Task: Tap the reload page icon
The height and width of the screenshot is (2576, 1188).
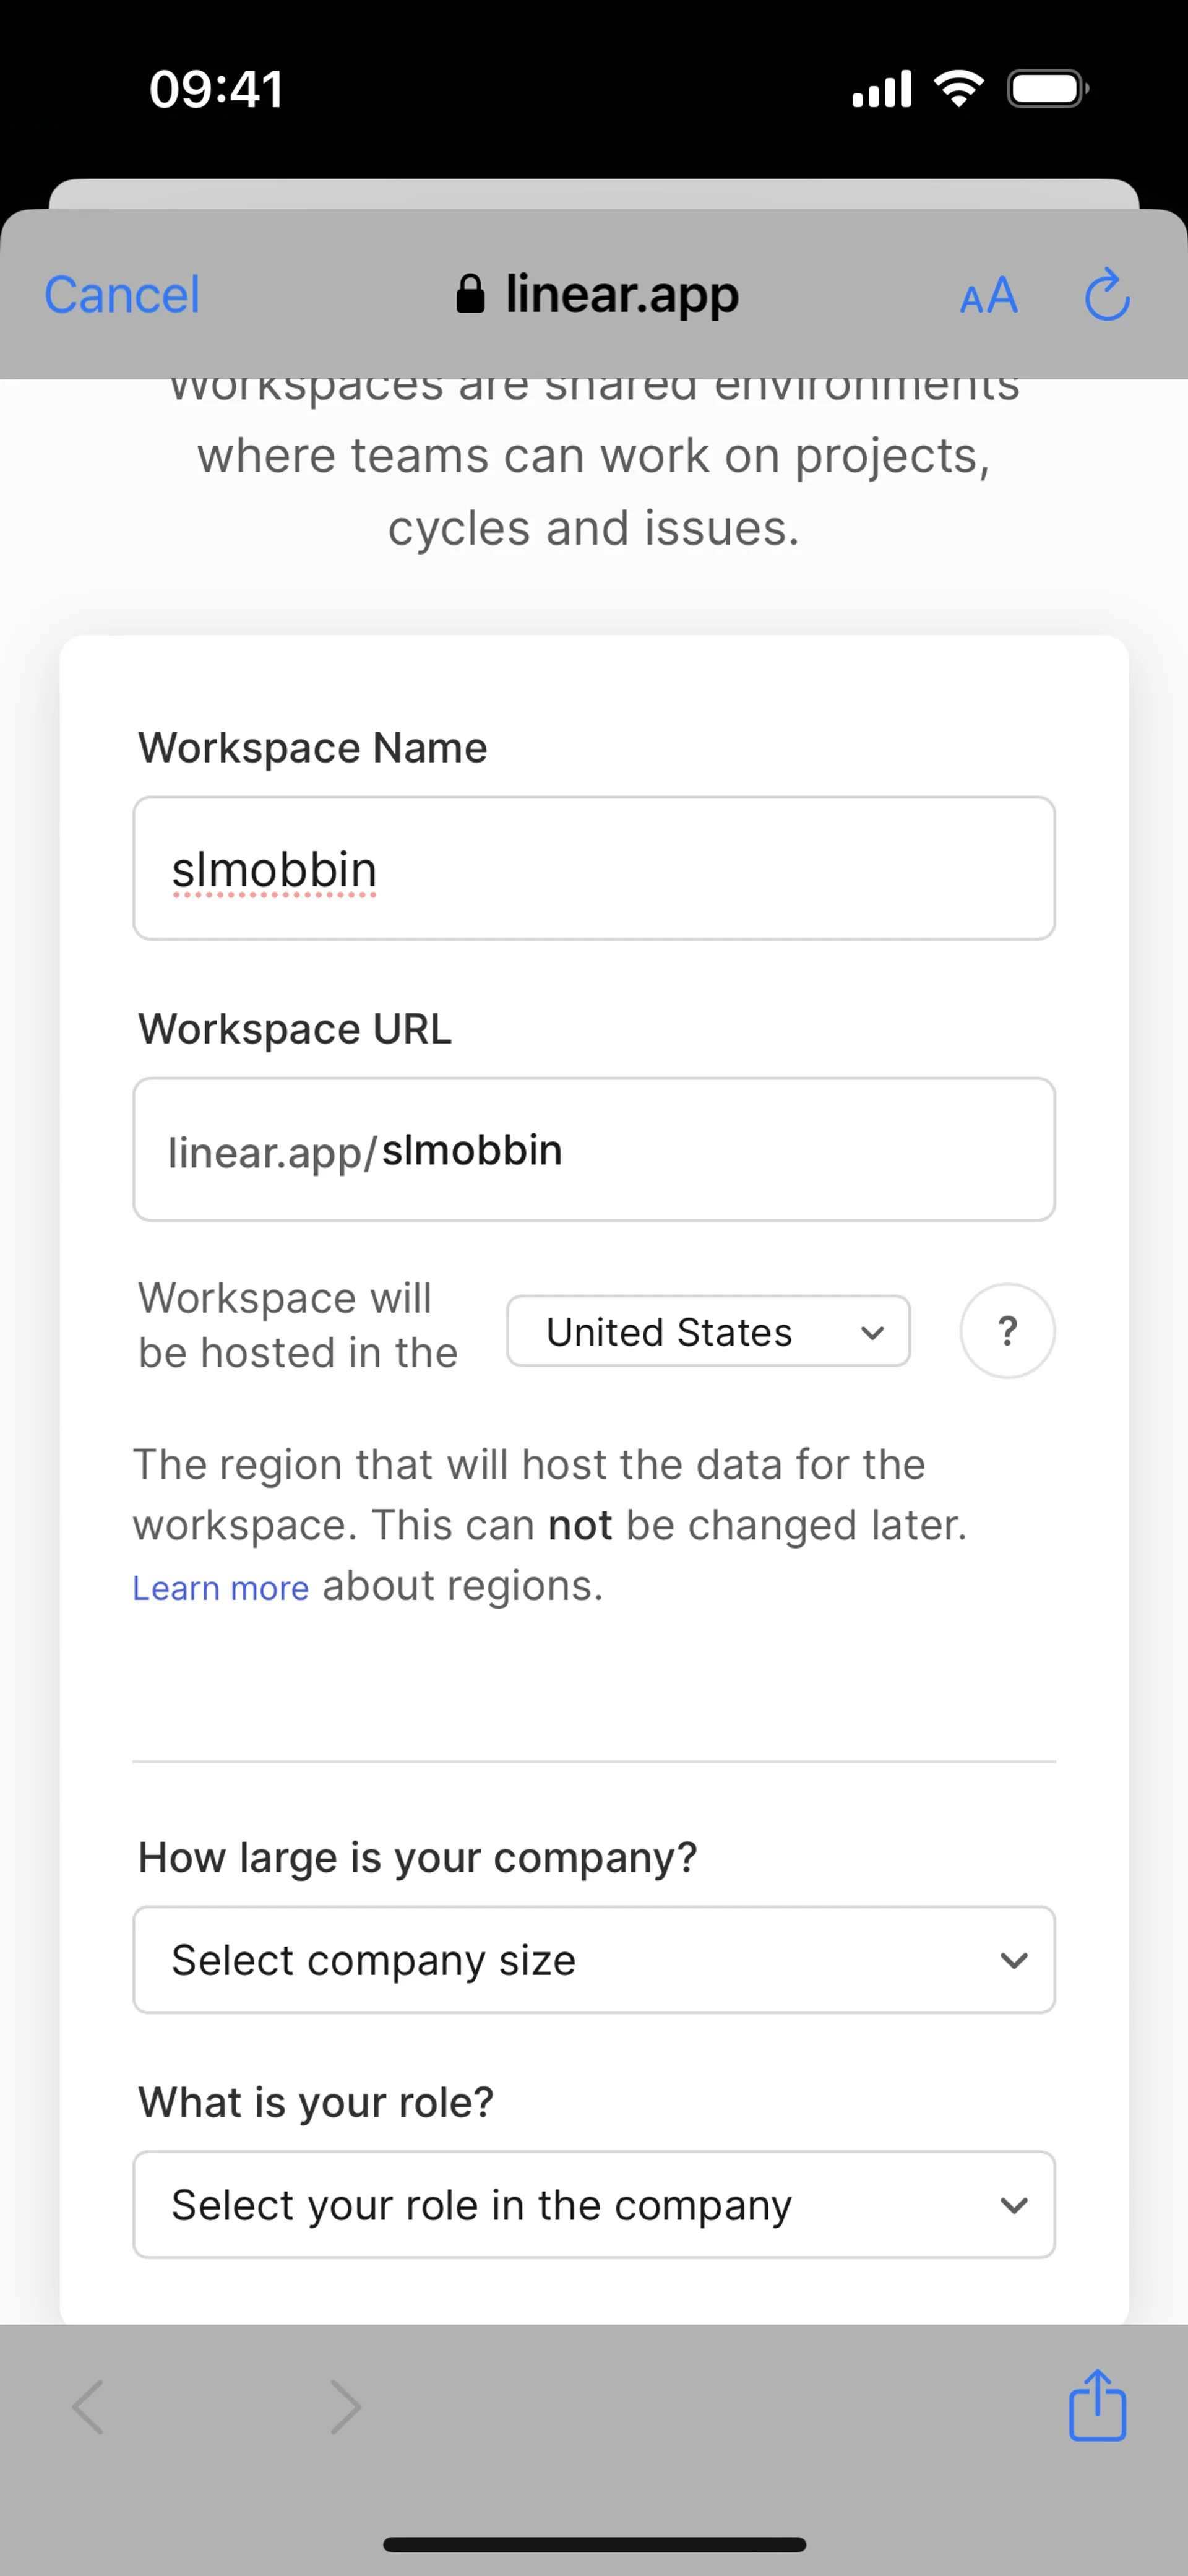Action: click(1107, 295)
